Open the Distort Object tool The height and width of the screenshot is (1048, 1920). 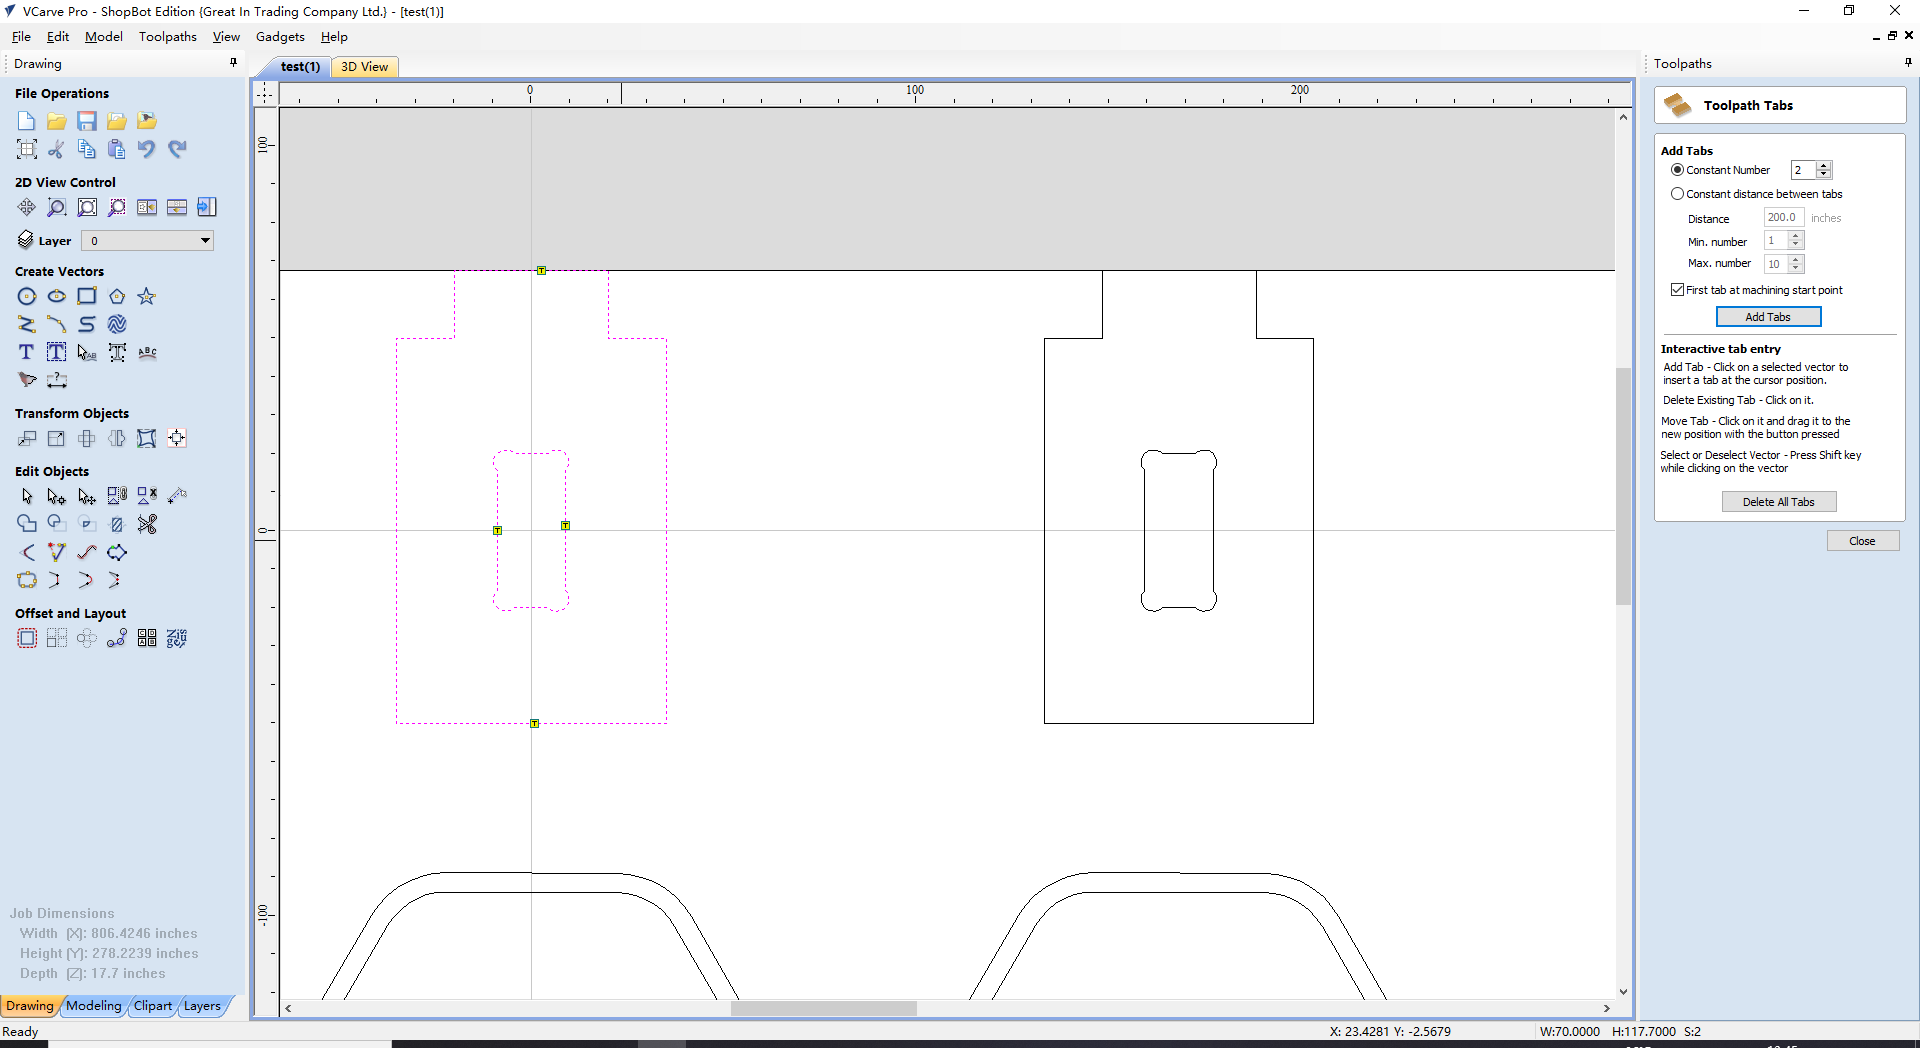(147, 438)
